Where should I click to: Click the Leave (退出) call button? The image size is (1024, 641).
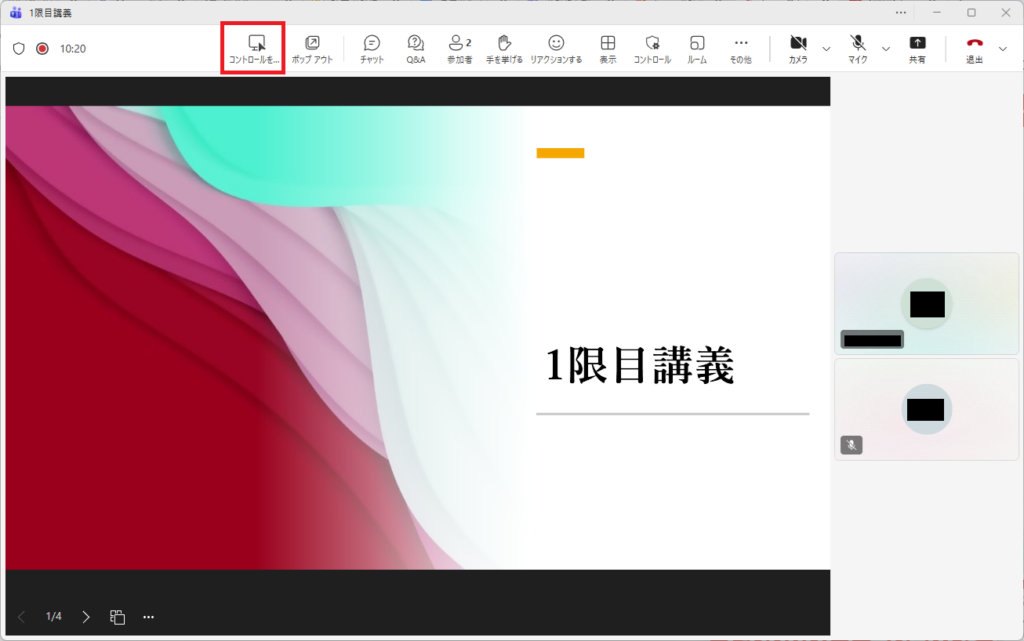[974, 48]
